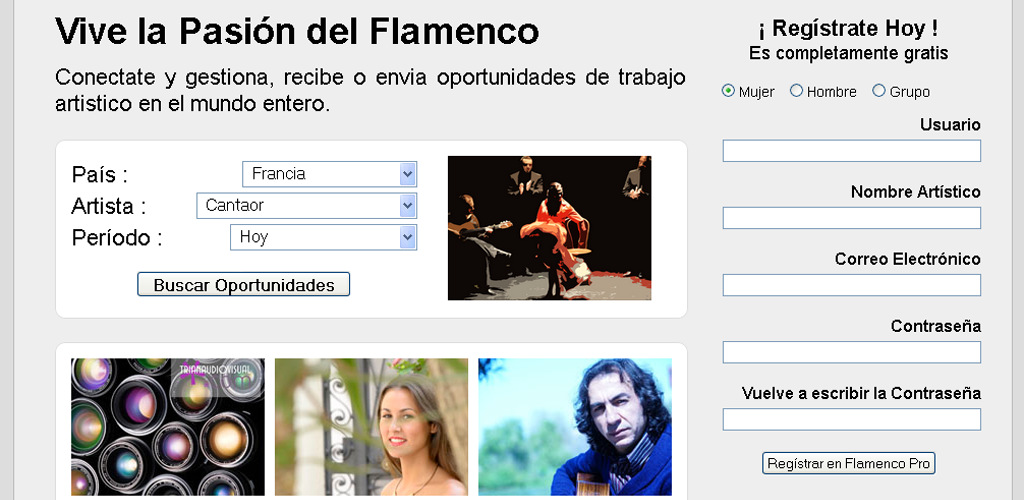This screenshot has height=500, width=1024.
Task: Click the Buscar Oportunidades button
Action: click(x=244, y=285)
